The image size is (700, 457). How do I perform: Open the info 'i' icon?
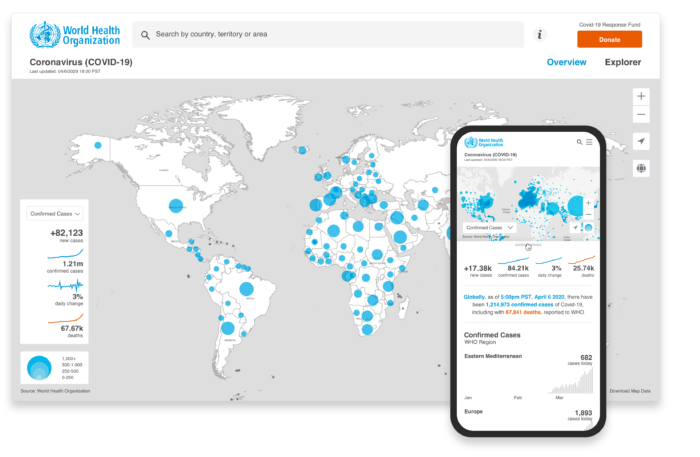click(x=540, y=34)
